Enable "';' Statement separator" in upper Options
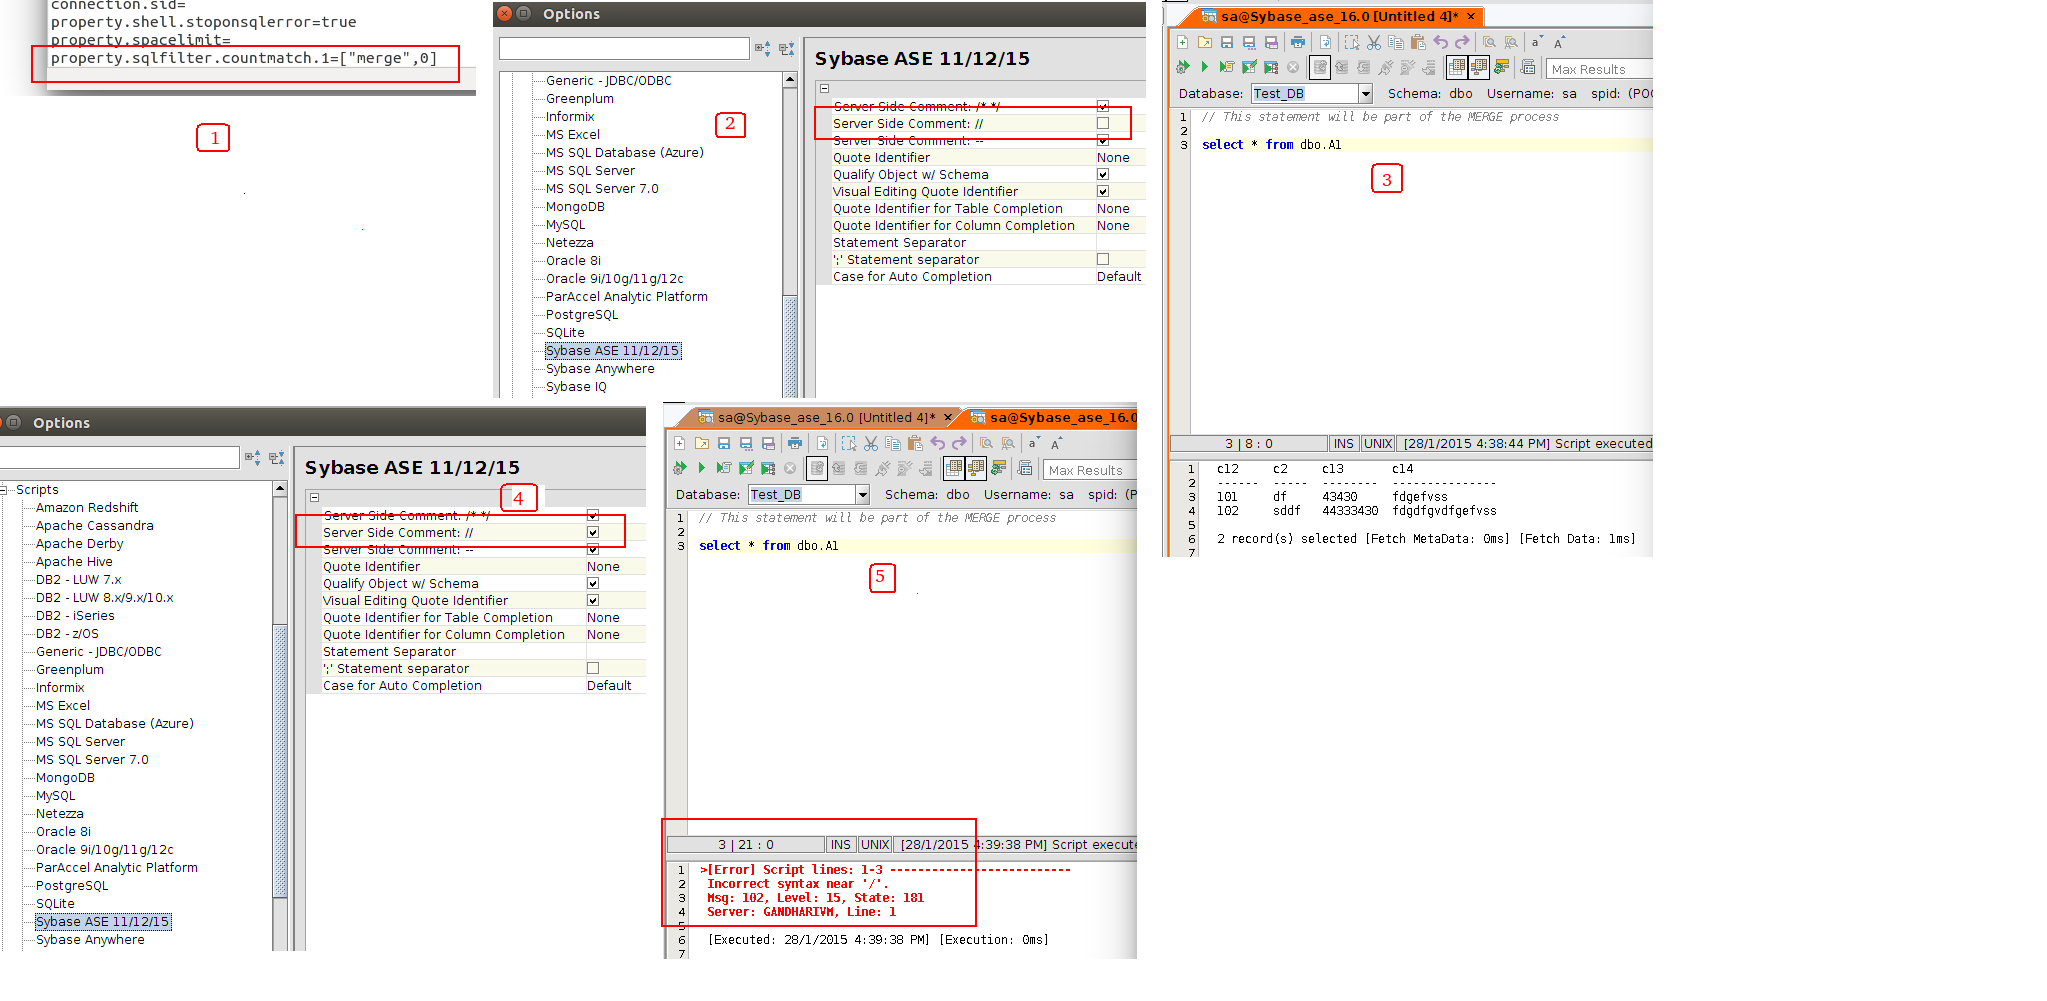 (1103, 259)
